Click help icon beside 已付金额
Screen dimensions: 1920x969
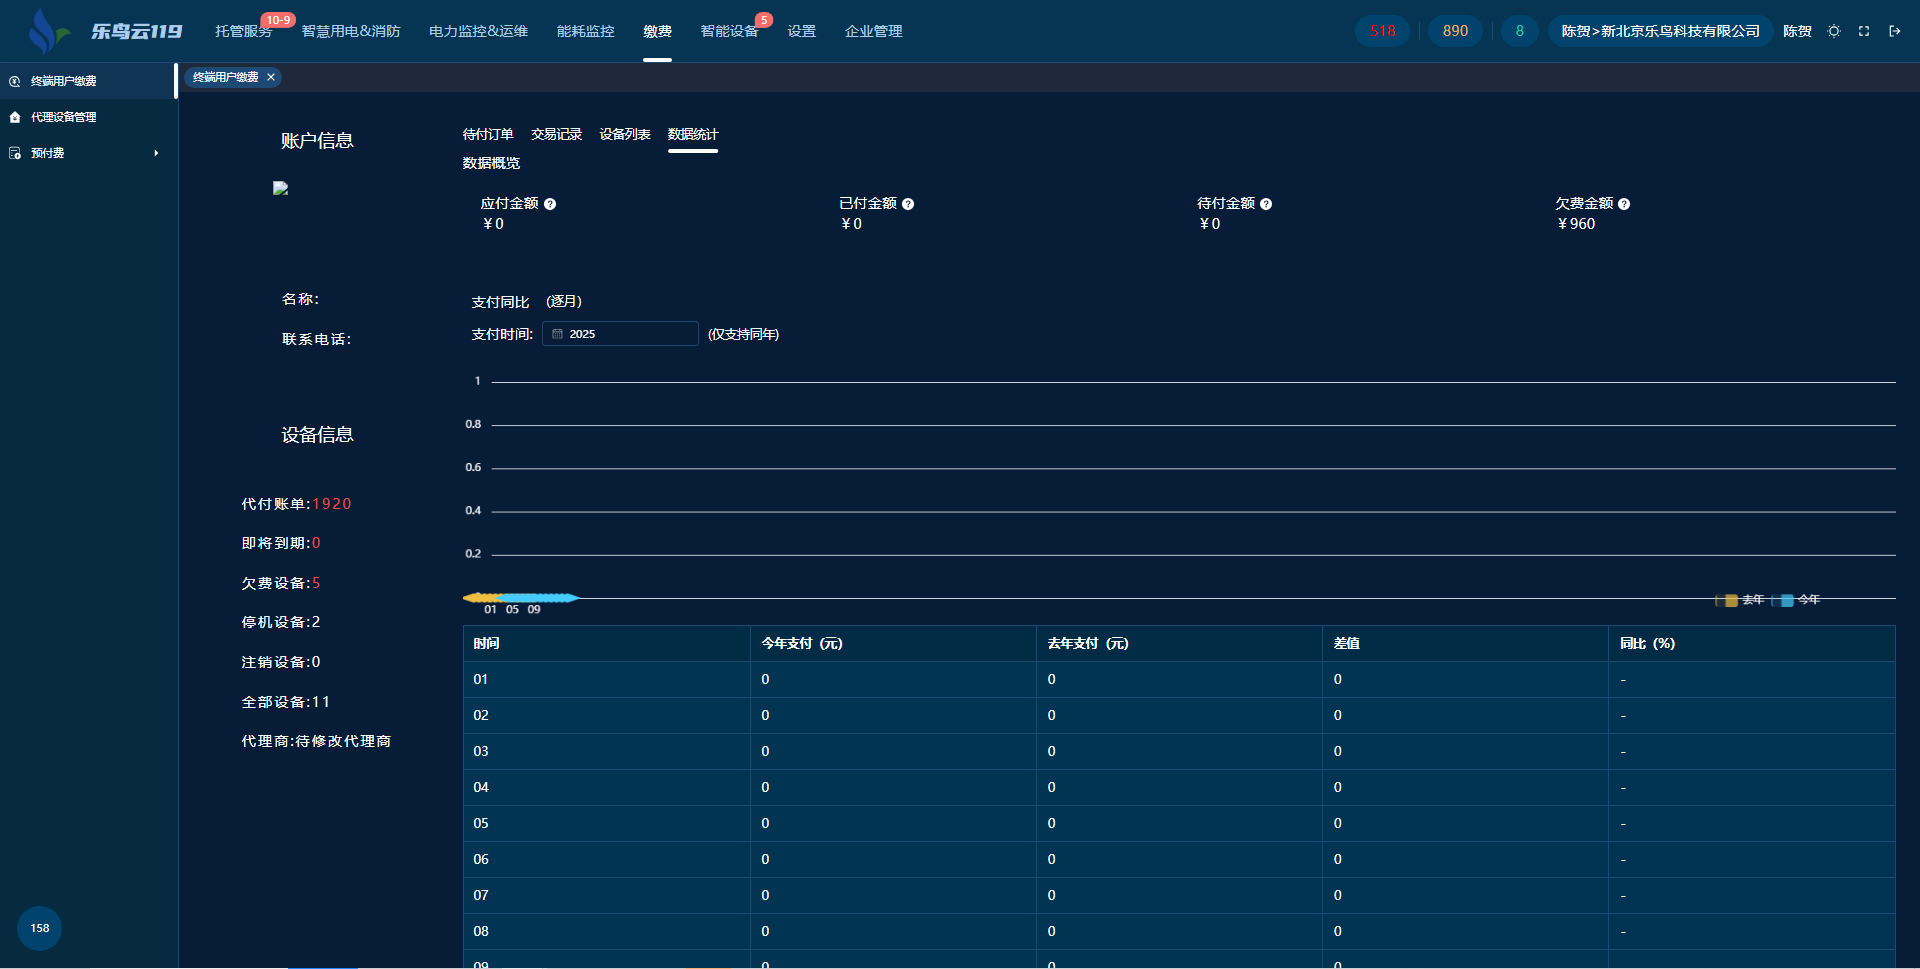908,204
